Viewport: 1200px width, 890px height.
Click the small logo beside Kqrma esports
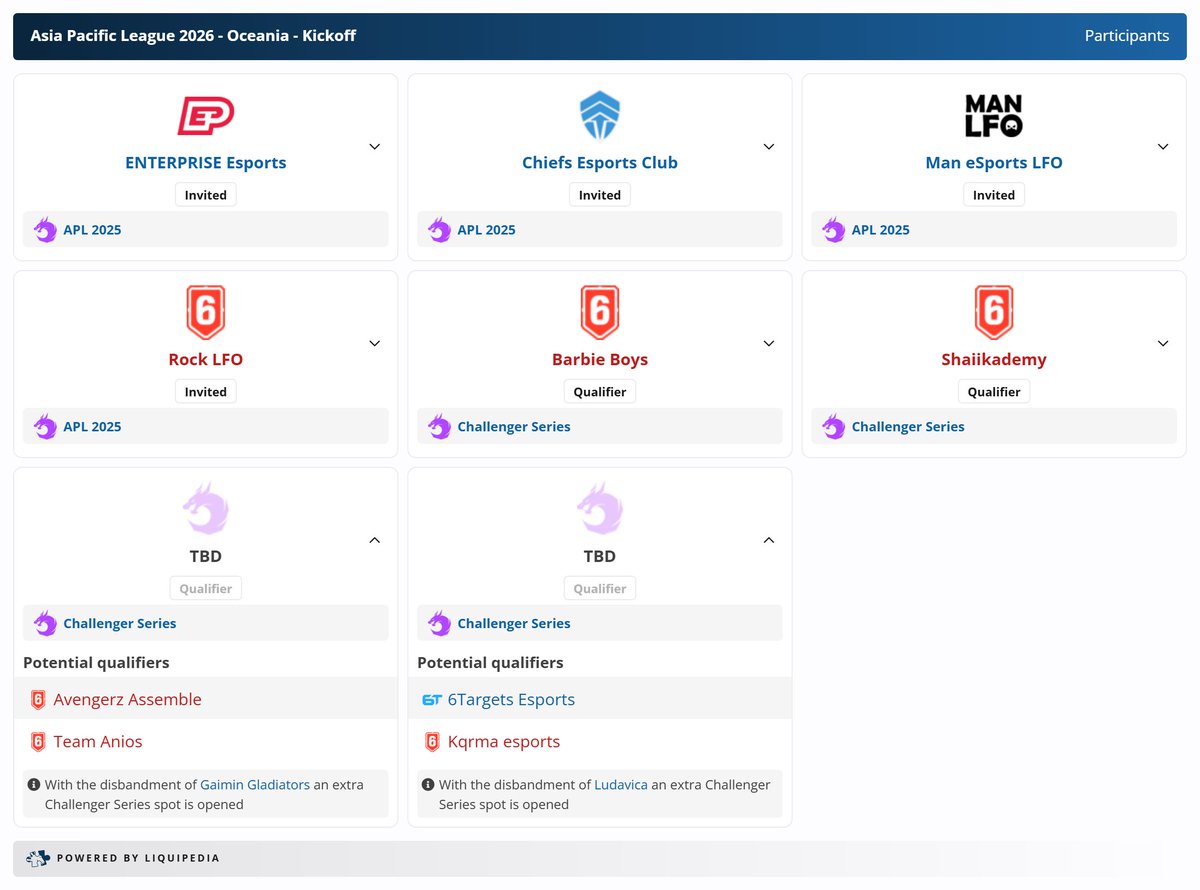[x=432, y=742]
